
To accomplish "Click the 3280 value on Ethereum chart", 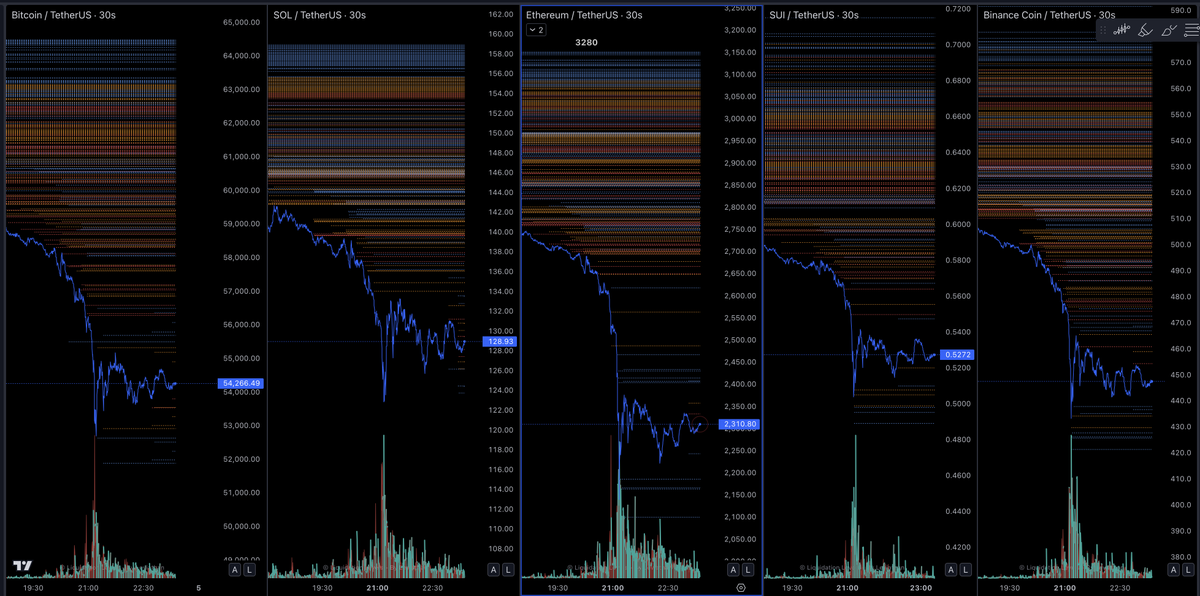I will coord(586,43).
